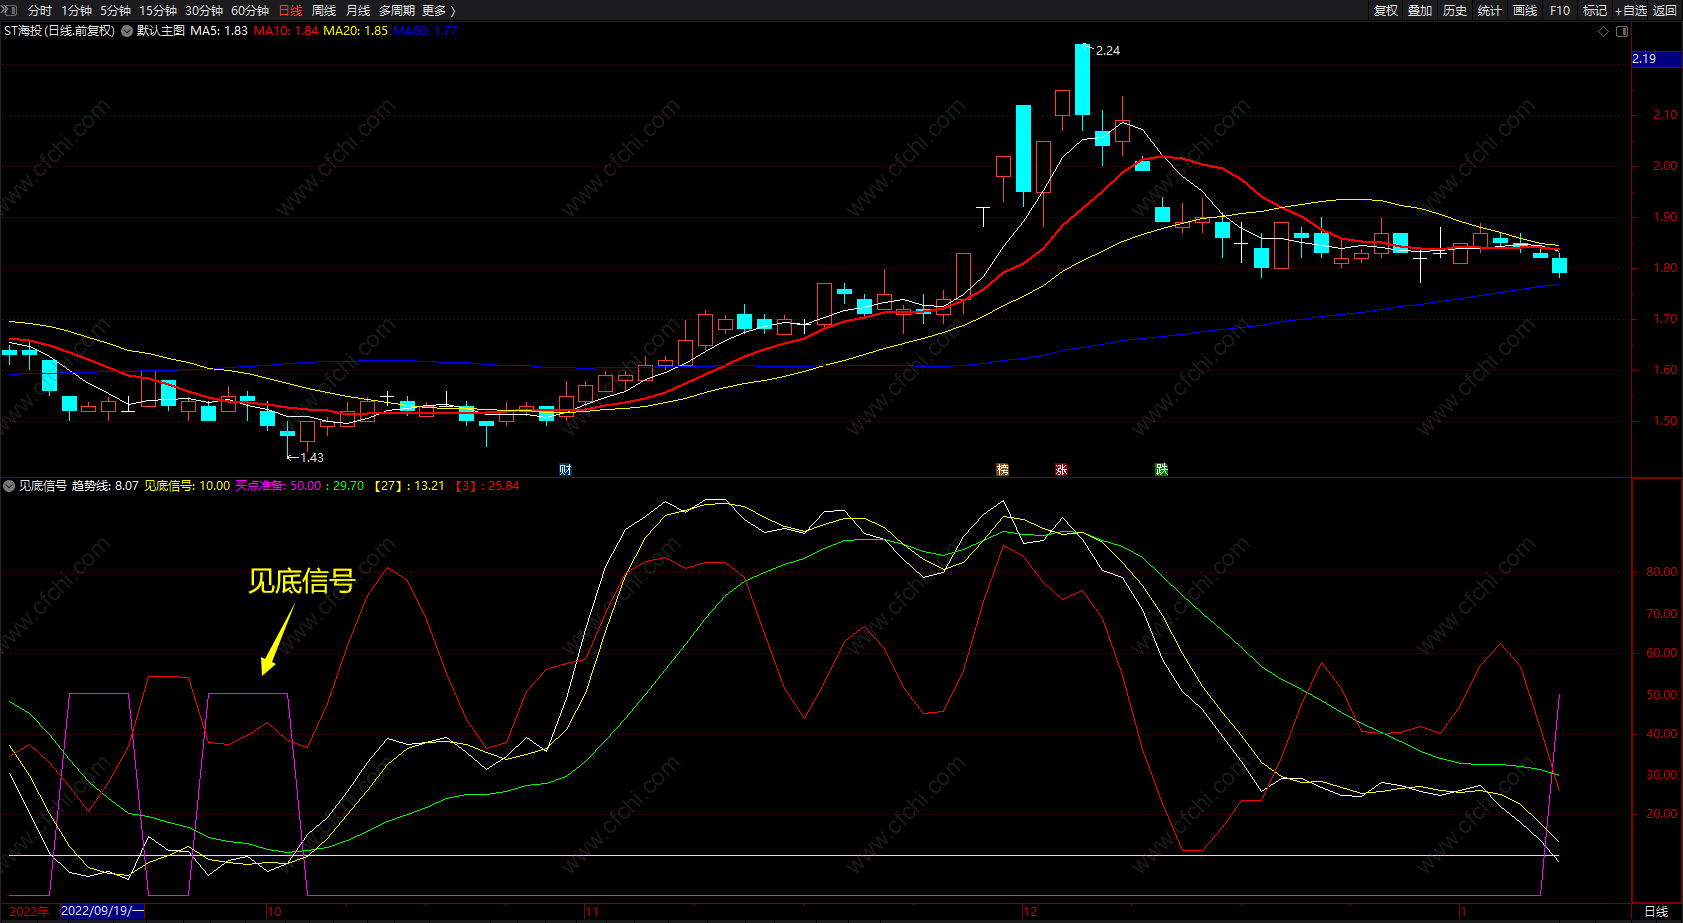Viewport: 1683px width, 923px height.
Task: Click the collapse panel icon at top-left
Action: pyautogui.click(x=11, y=10)
